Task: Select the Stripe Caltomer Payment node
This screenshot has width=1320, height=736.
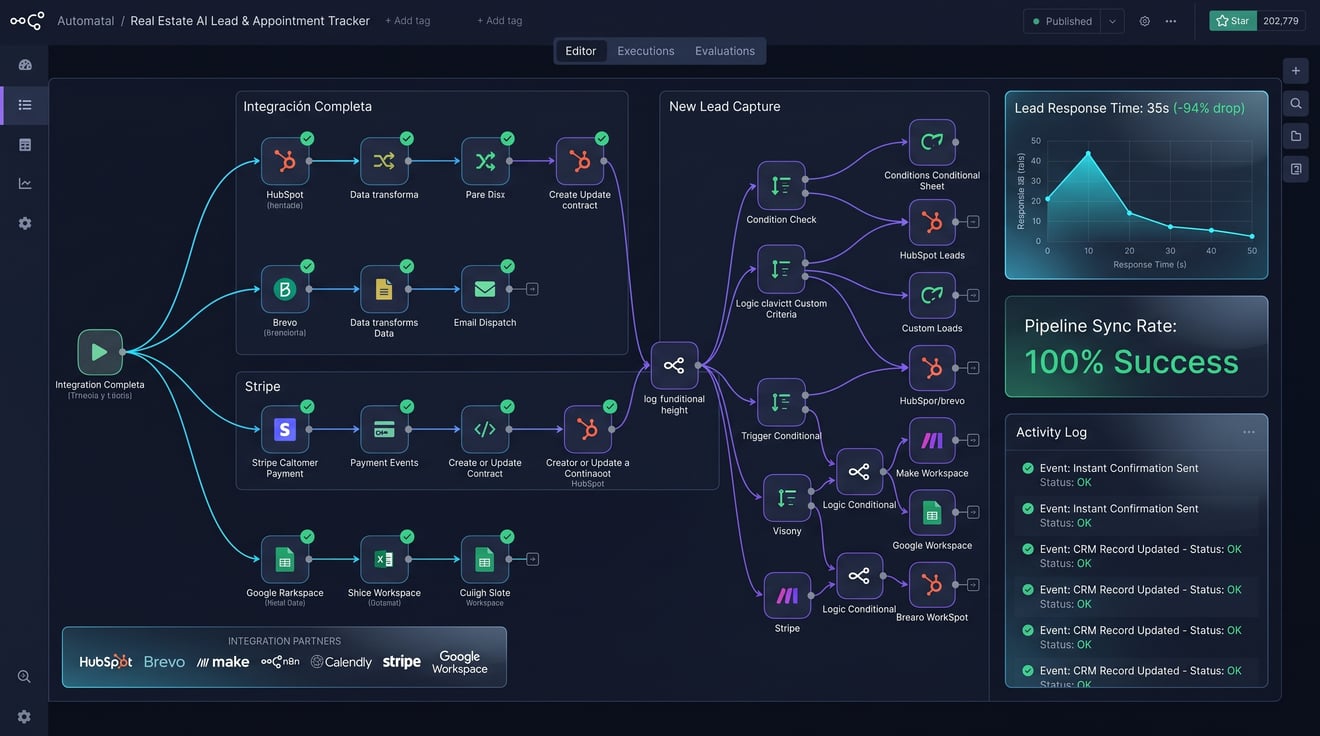Action: coord(285,429)
